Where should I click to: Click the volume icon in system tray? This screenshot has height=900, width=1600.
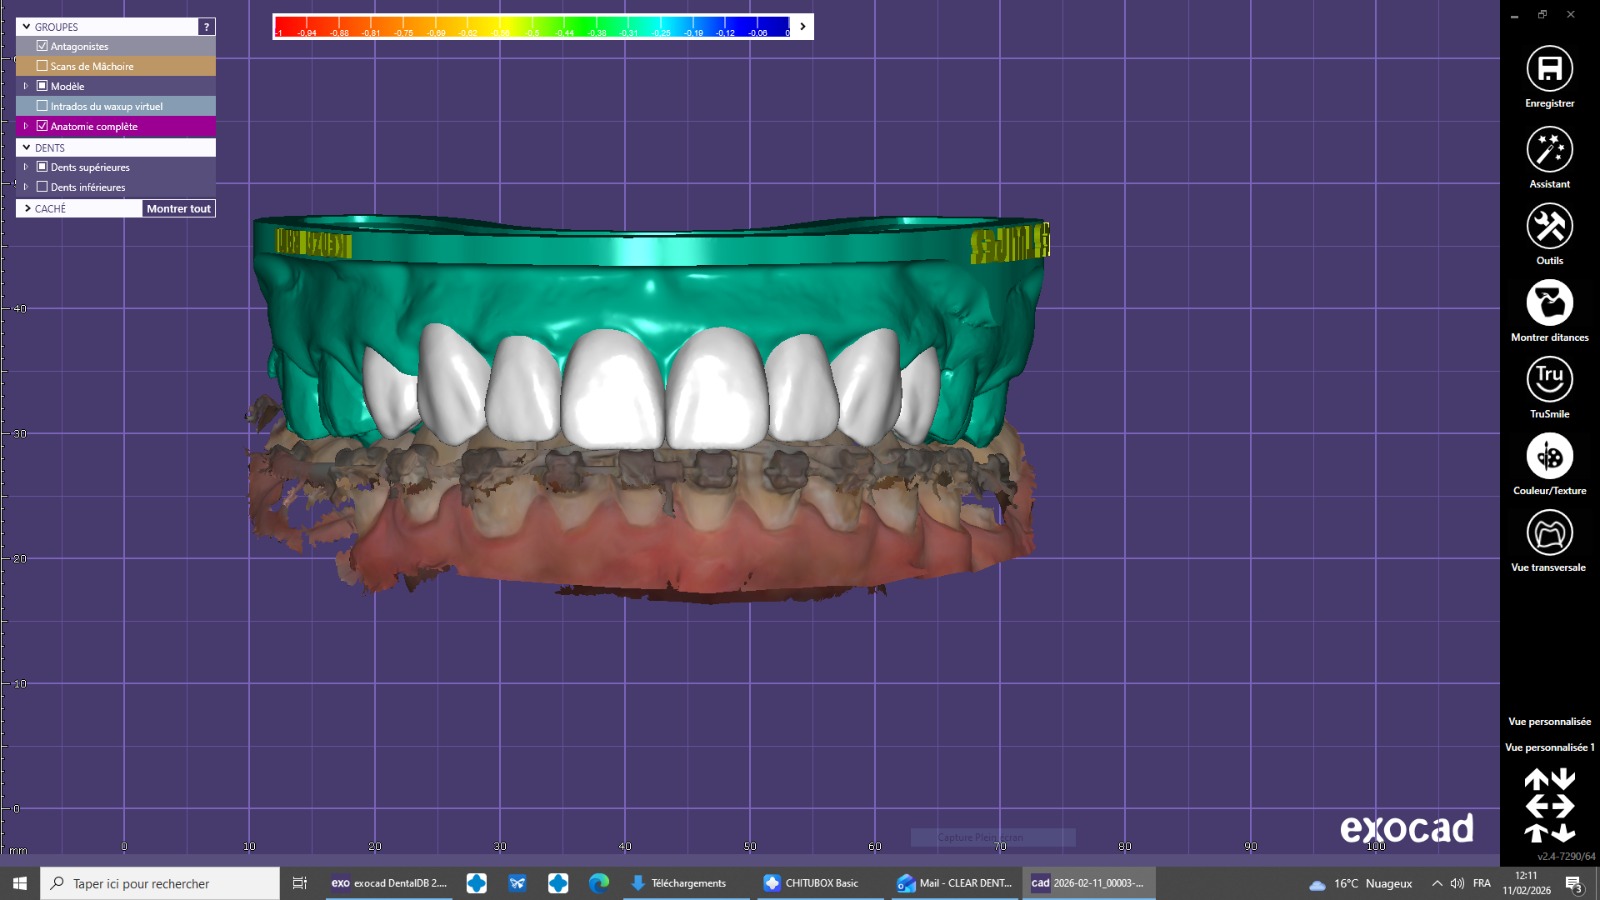pos(1457,883)
